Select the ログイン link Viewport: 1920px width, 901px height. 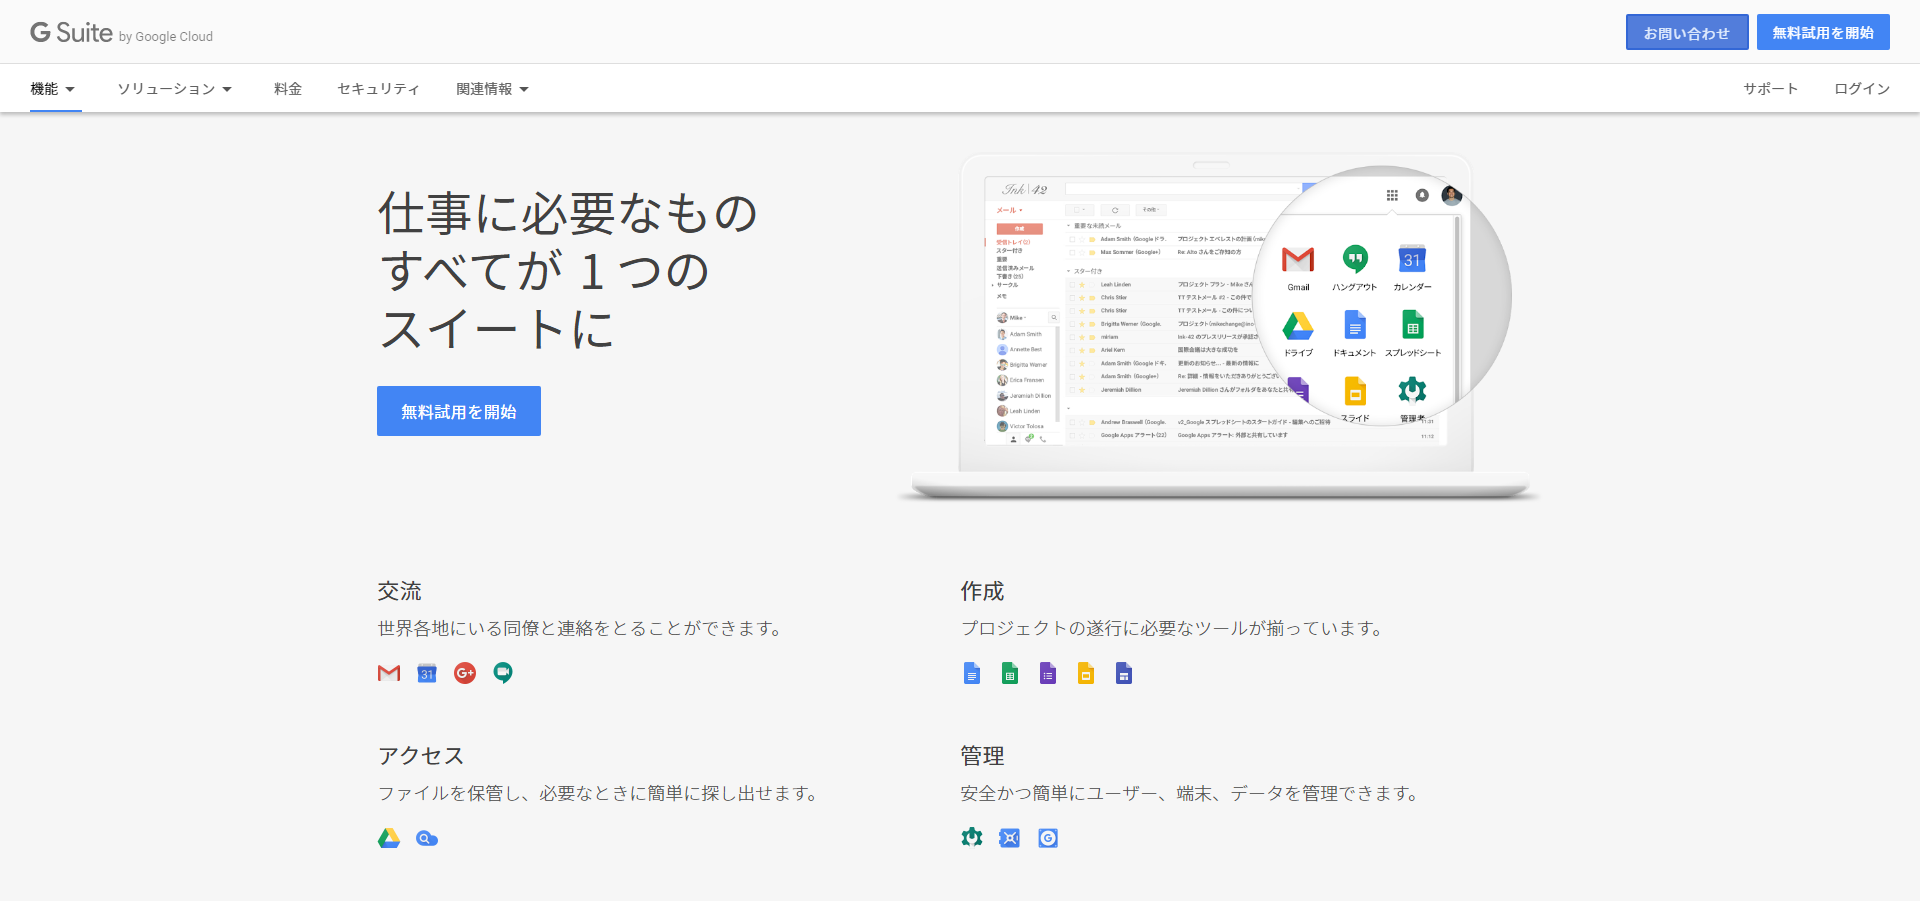click(x=1862, y=89)
